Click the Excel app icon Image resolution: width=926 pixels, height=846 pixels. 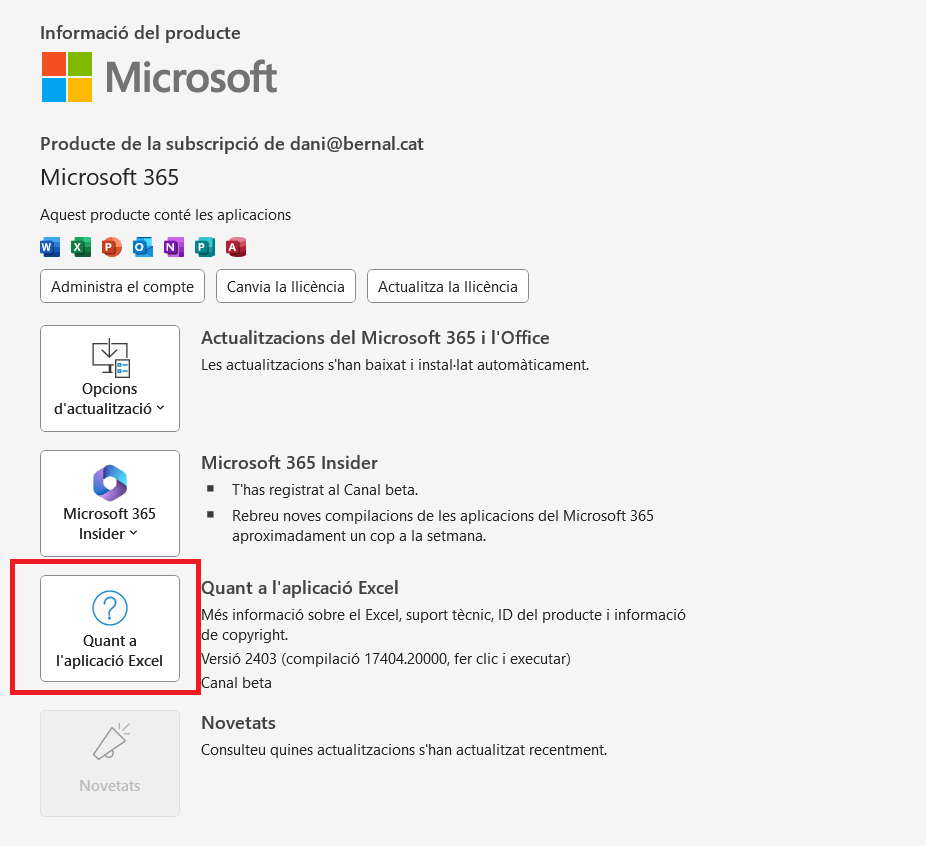pos(81,247)
